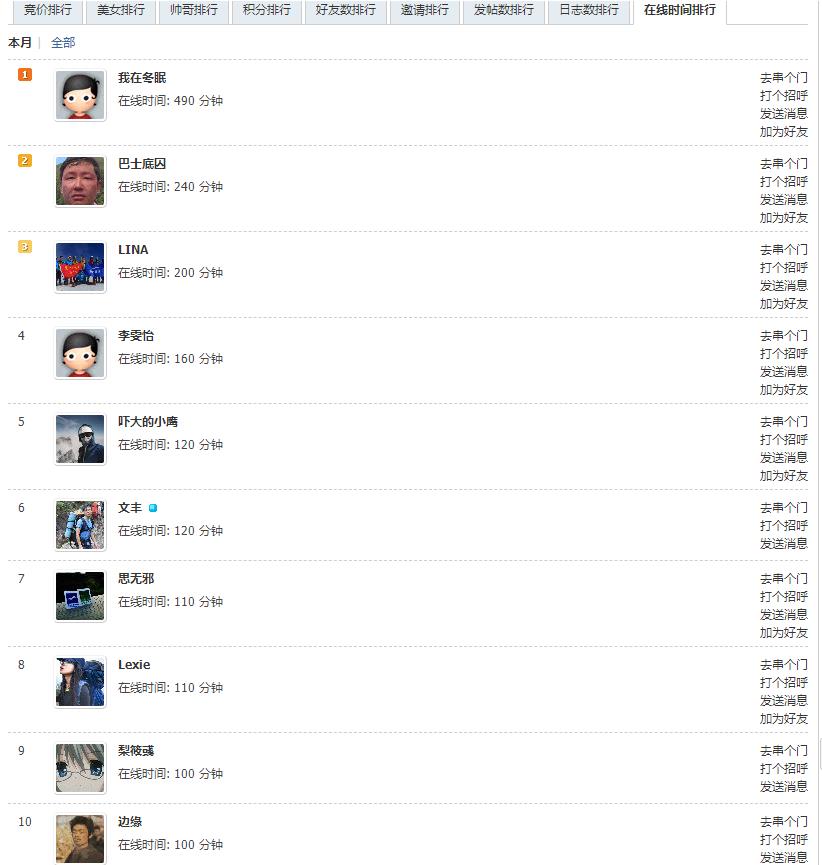Open username link 思无邪
Screen dimensions: 822x865
click(136, 579)
